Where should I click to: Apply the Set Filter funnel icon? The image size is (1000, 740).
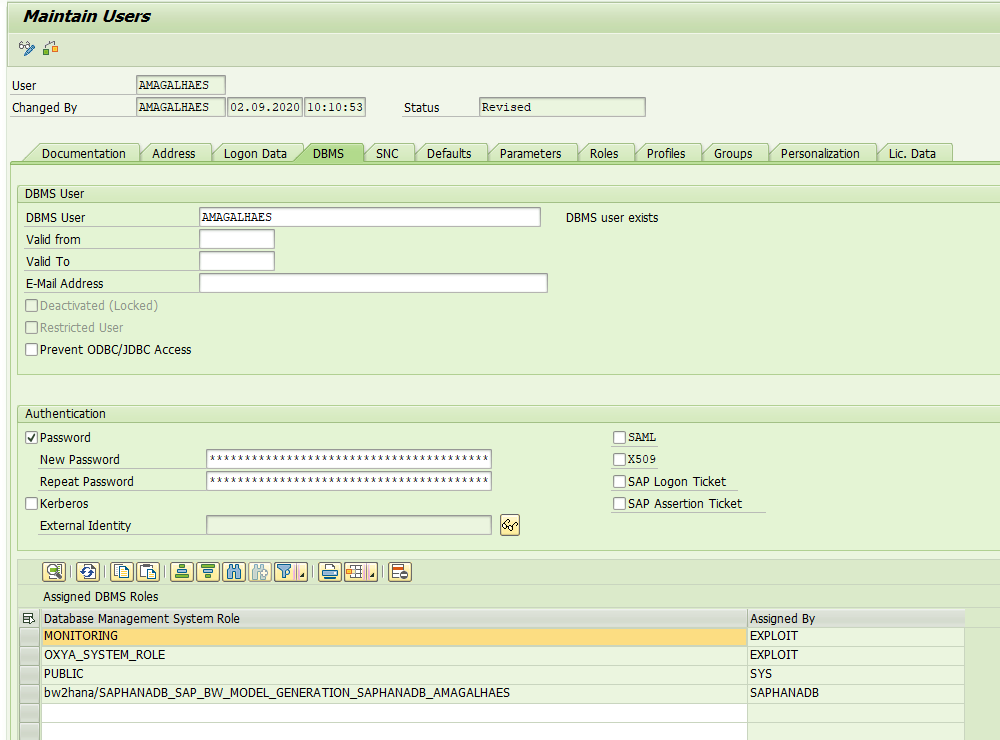(x=284, y=572)
